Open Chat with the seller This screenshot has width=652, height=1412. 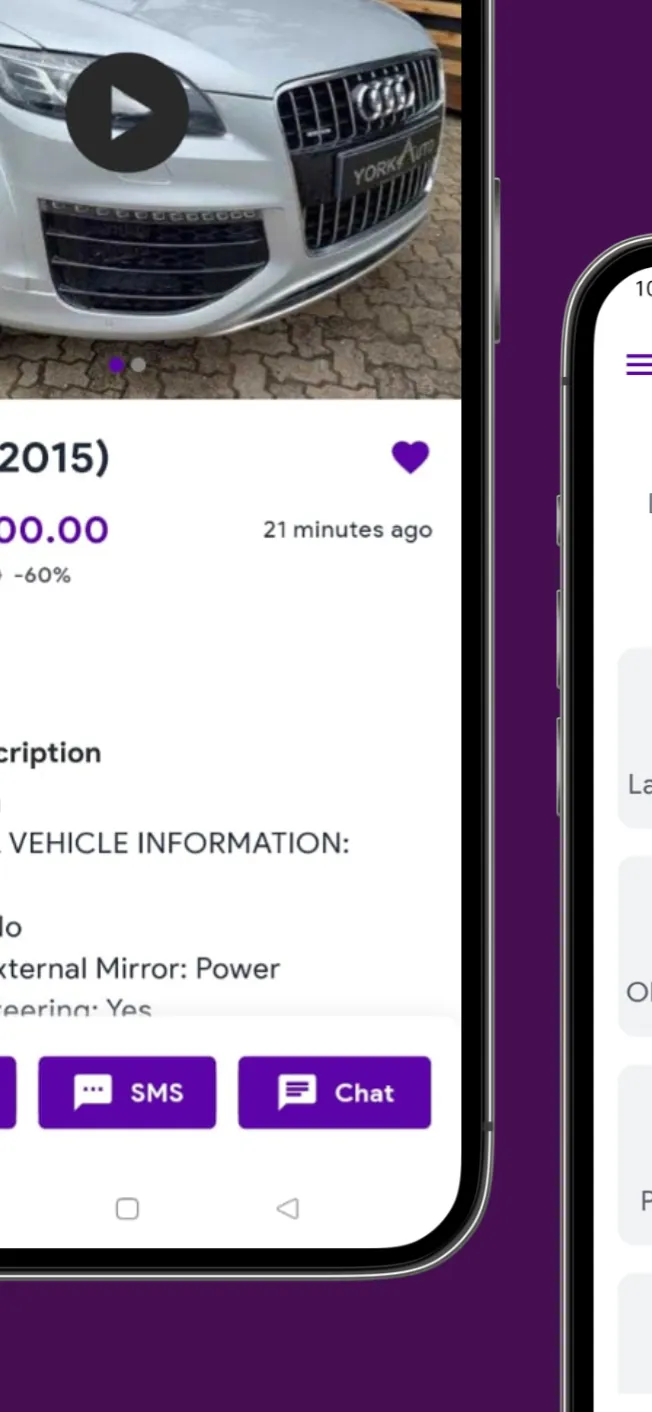pos(334,1092)
